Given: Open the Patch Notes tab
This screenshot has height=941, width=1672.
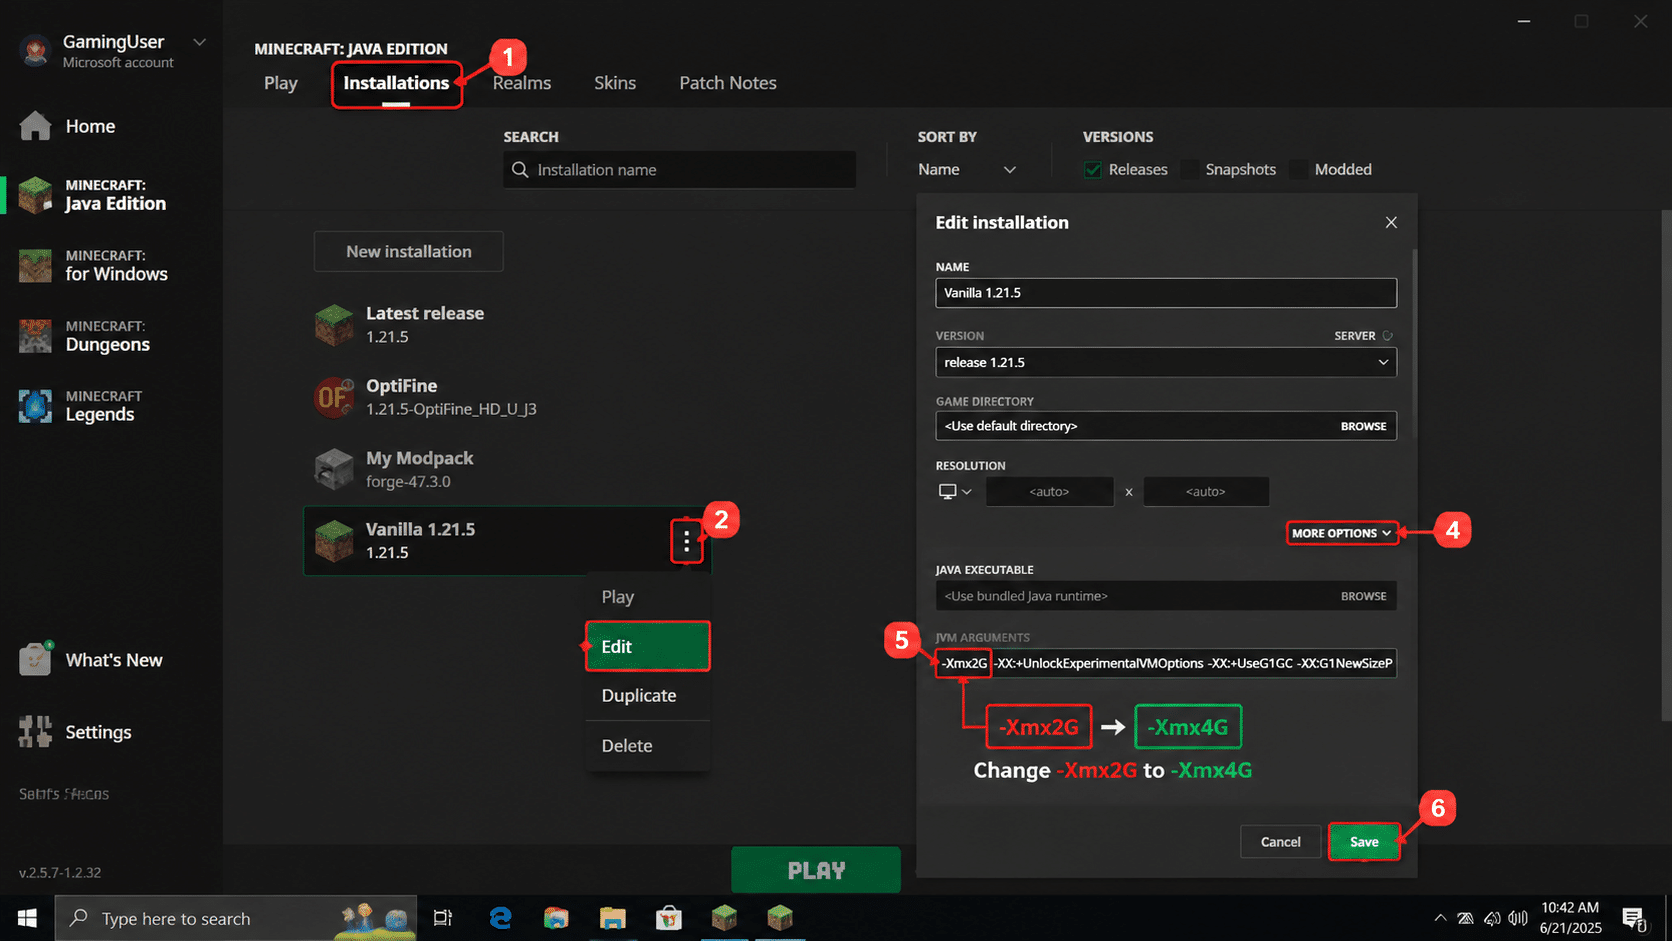Looking at the screenshot, I should 728,83.
